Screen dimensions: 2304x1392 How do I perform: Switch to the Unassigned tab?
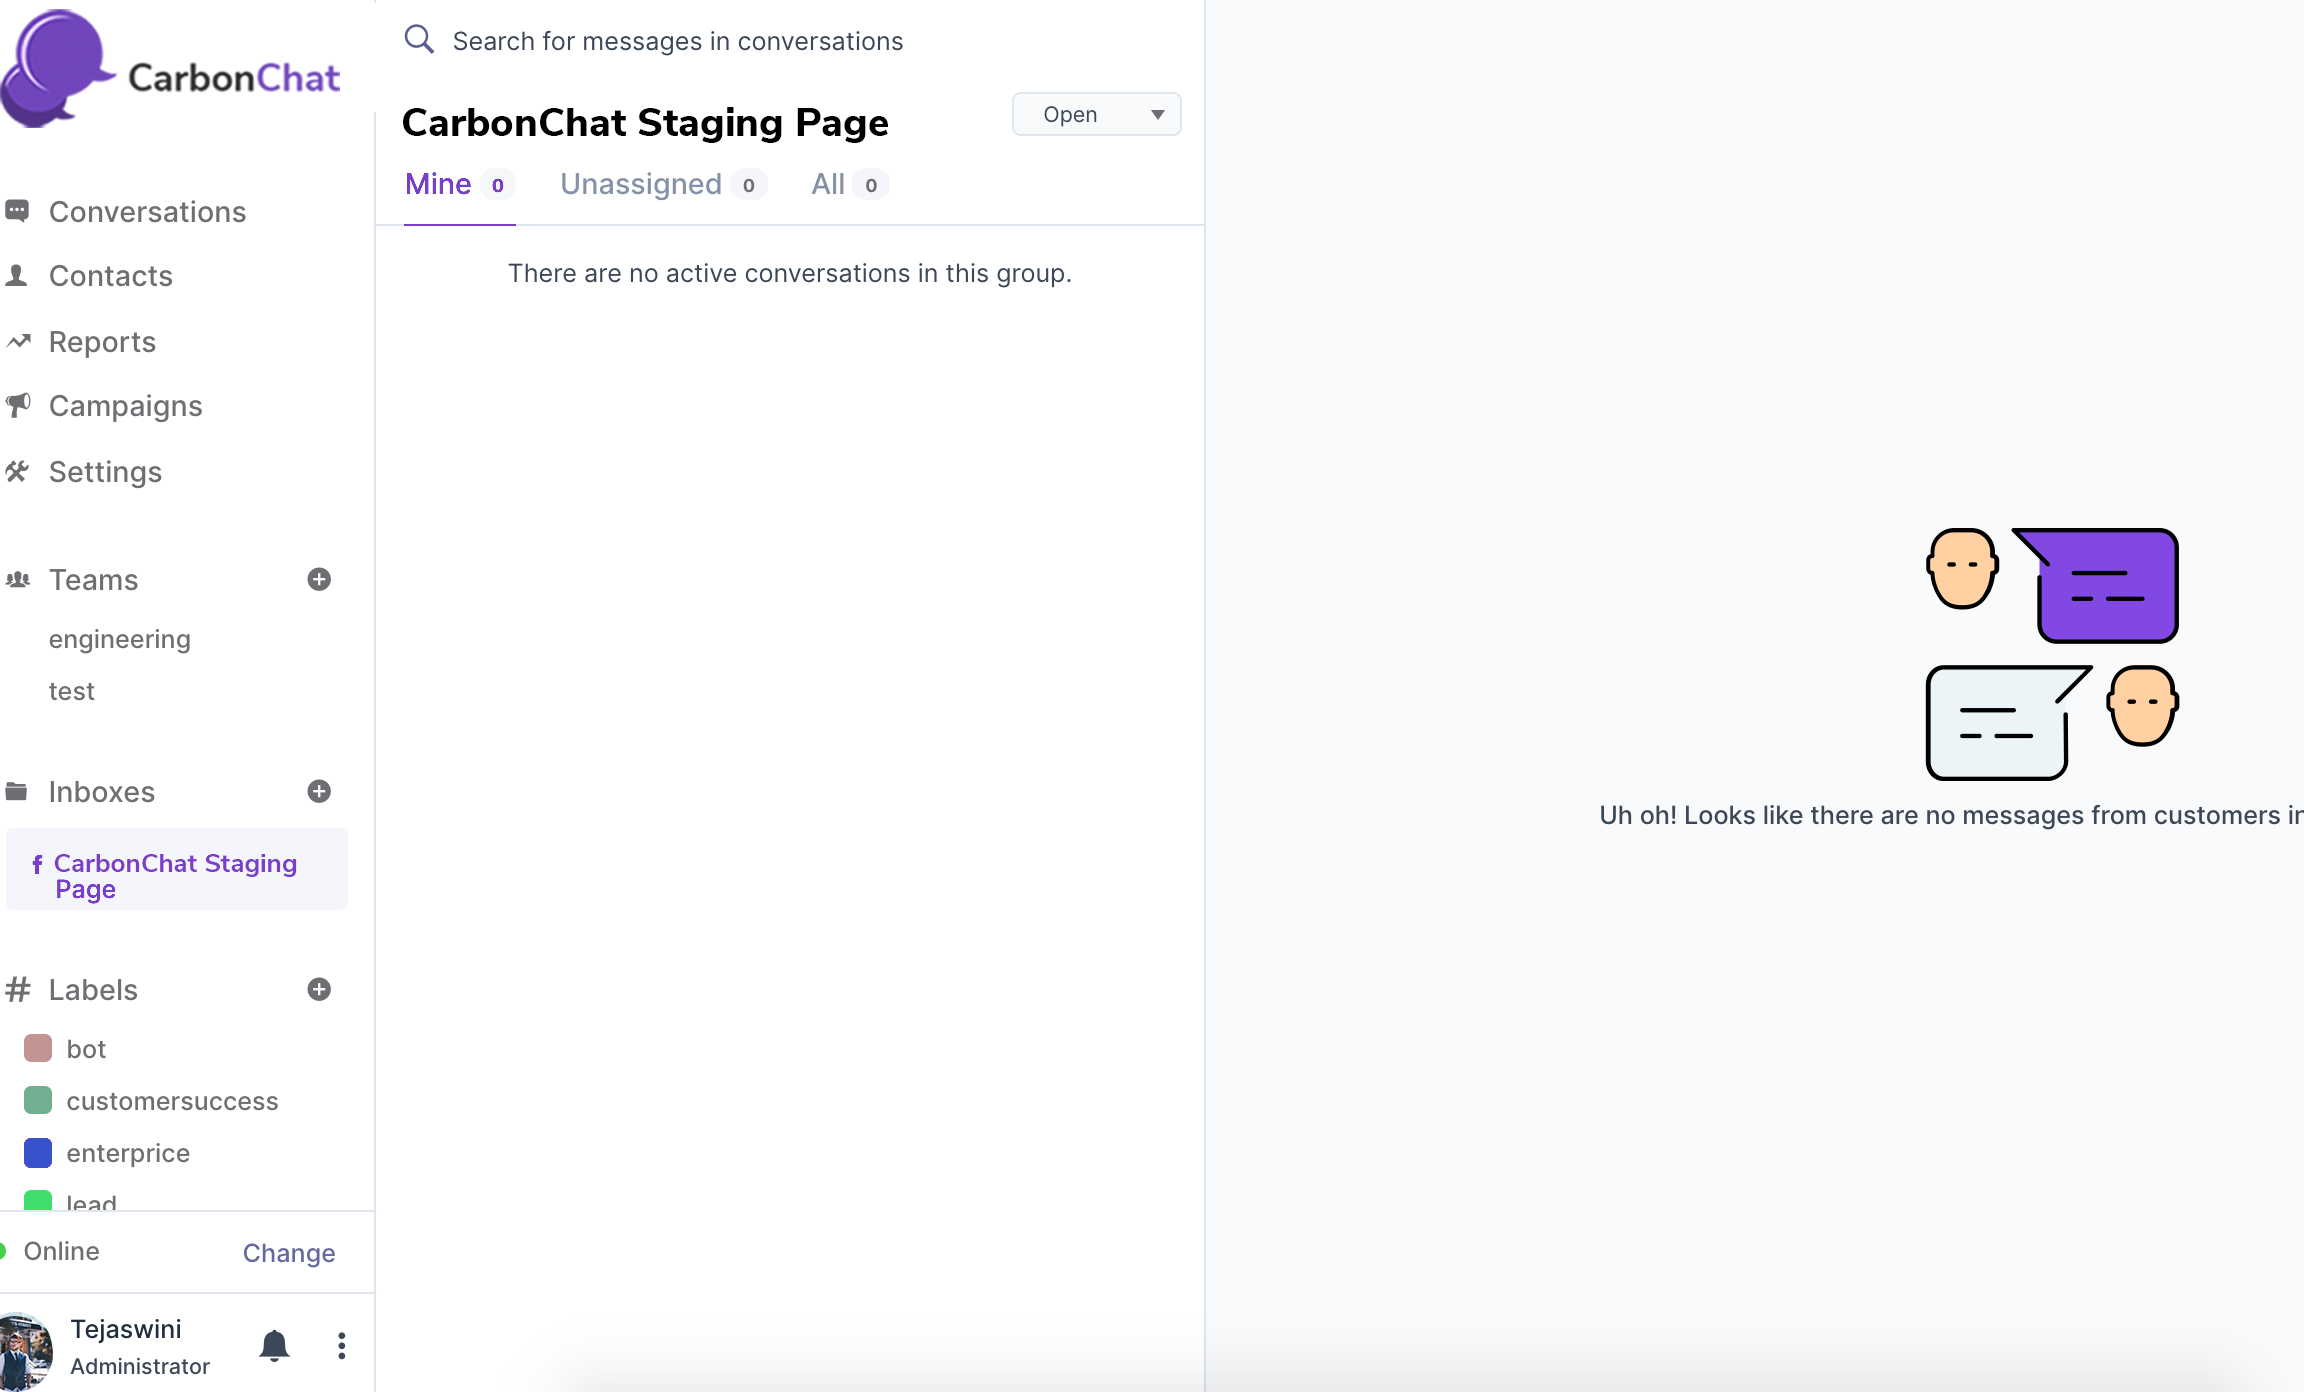641,185
